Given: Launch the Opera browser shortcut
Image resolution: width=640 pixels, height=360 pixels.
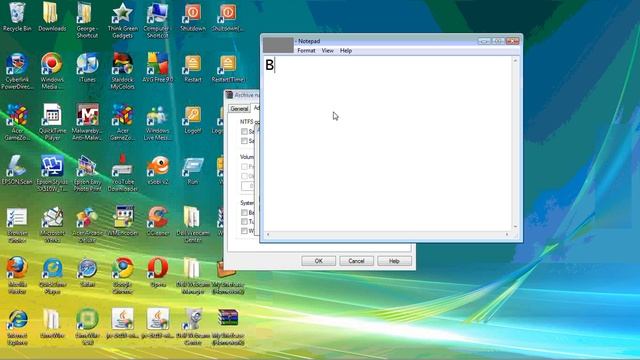Looking at the screenshot, I should (158, 272).
